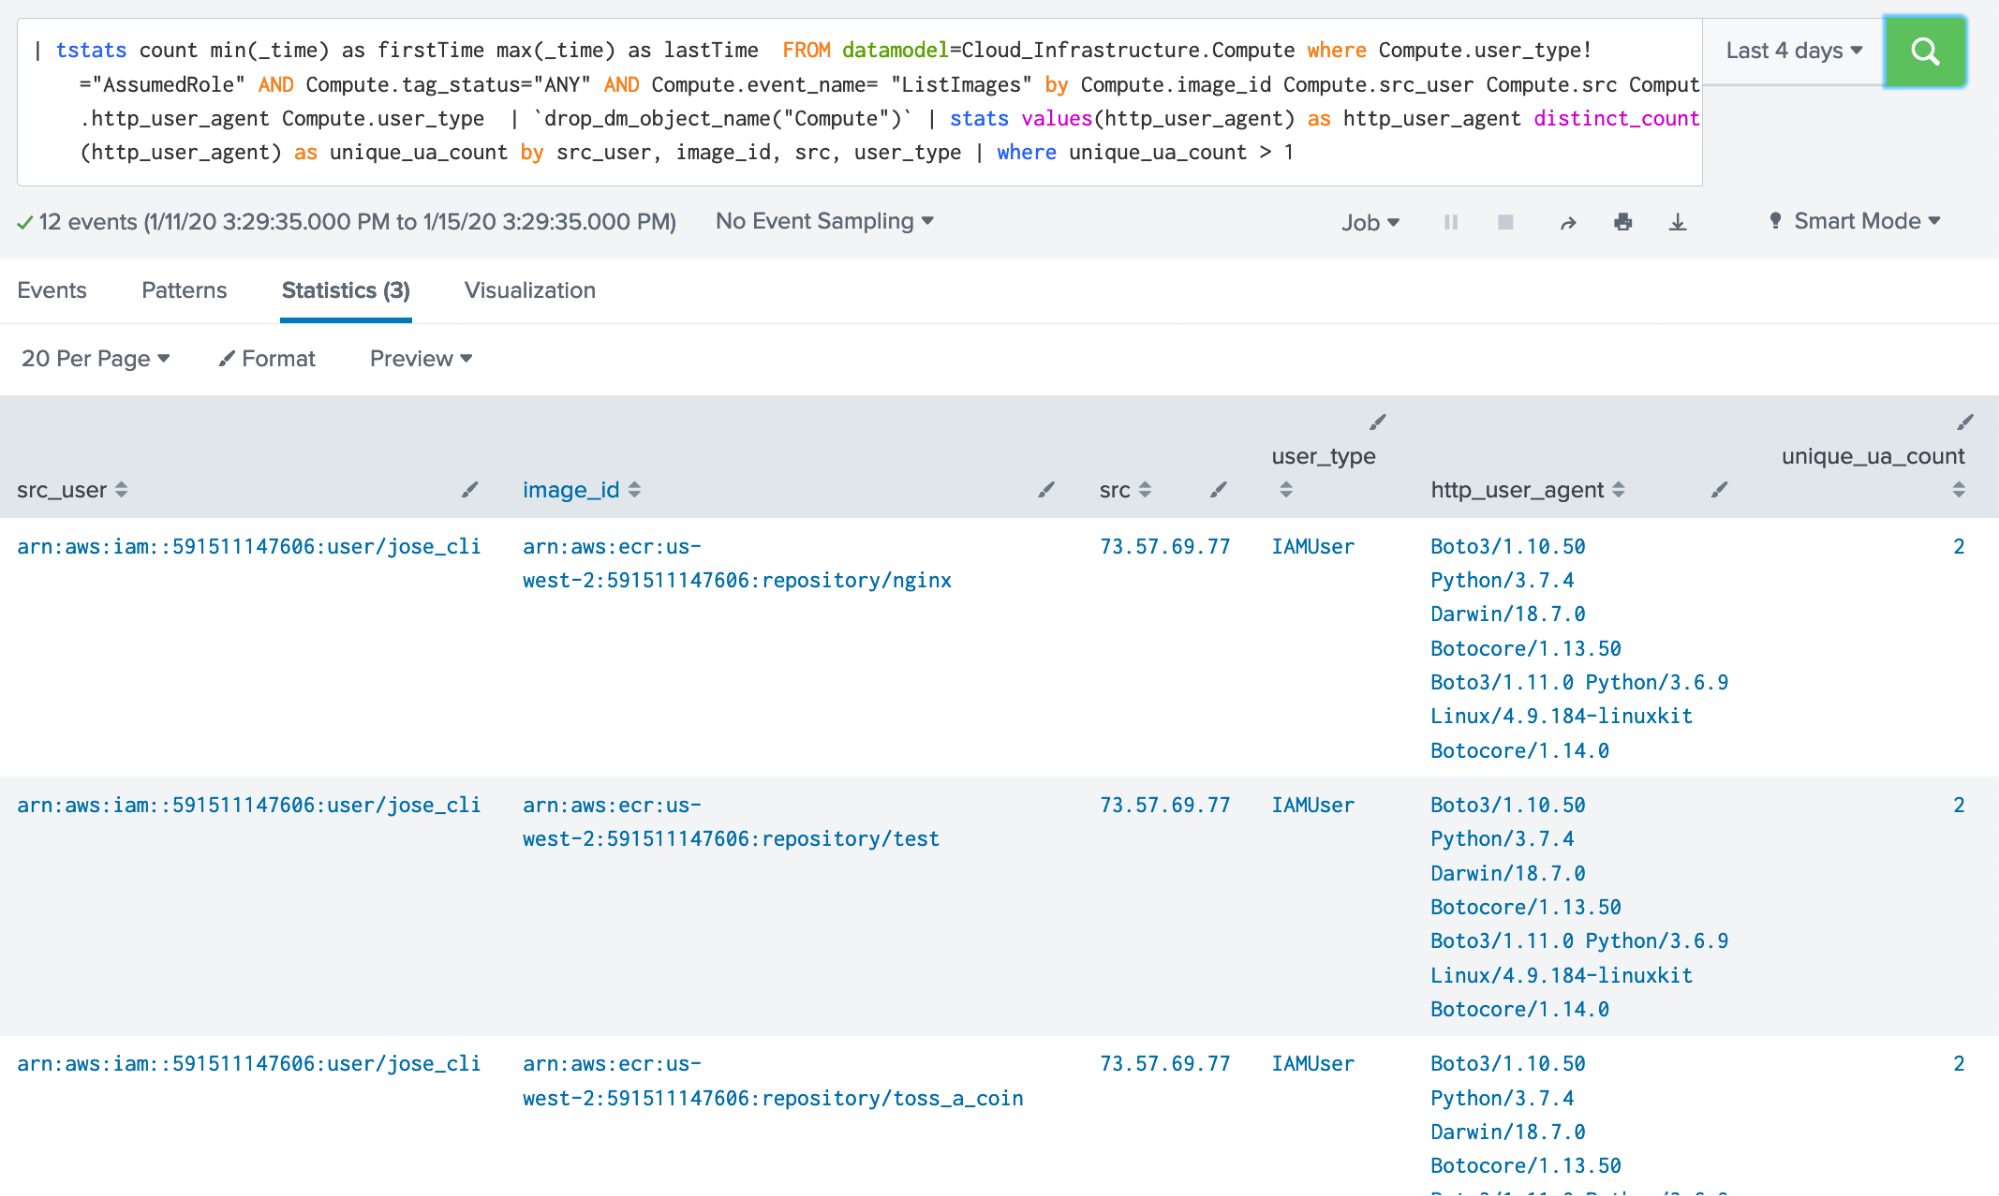Screen dimensions: 1999x1196
Task: Click into the search query input
Action: tap(859, 101)
